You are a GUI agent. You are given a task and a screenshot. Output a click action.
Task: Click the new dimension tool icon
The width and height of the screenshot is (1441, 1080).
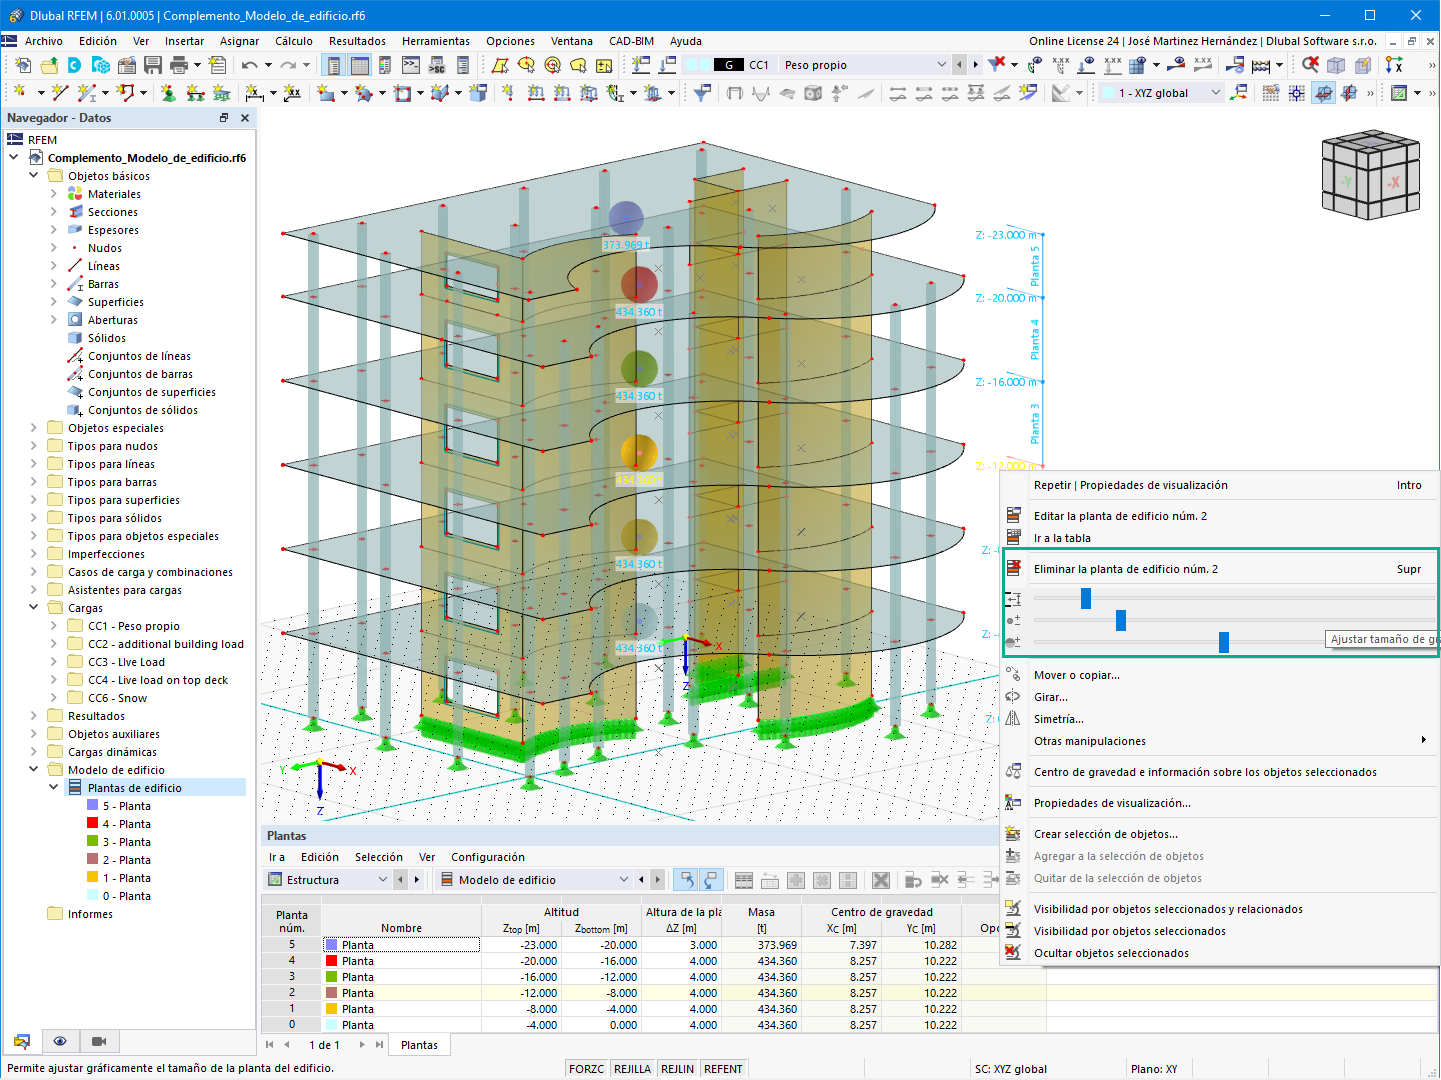(254, 93)
